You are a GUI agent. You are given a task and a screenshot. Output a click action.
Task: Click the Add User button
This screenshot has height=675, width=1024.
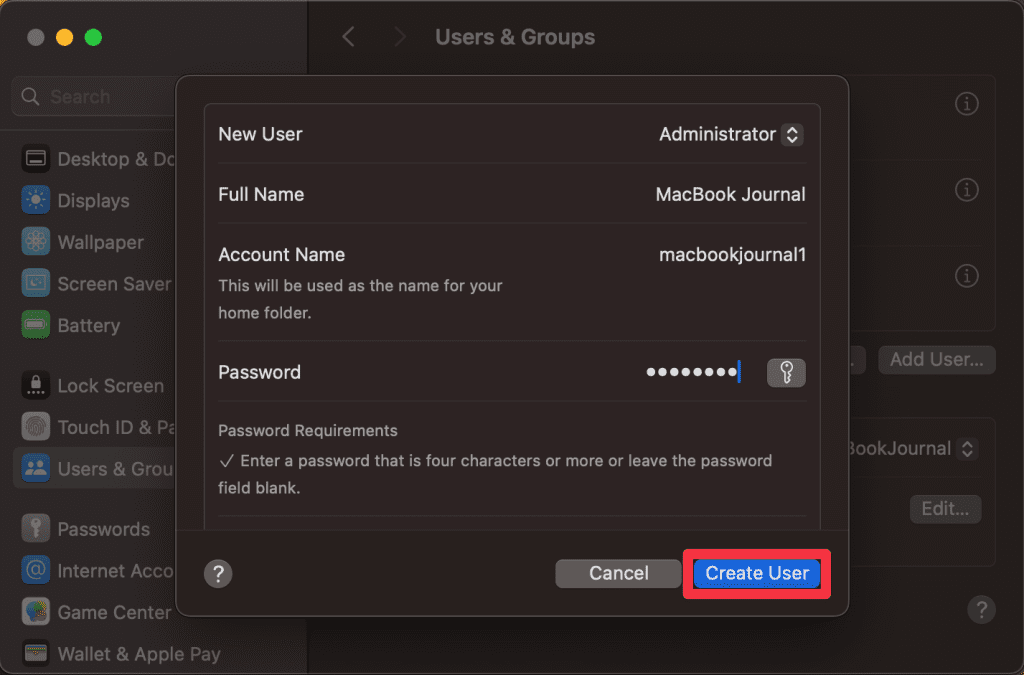[936, 359]
